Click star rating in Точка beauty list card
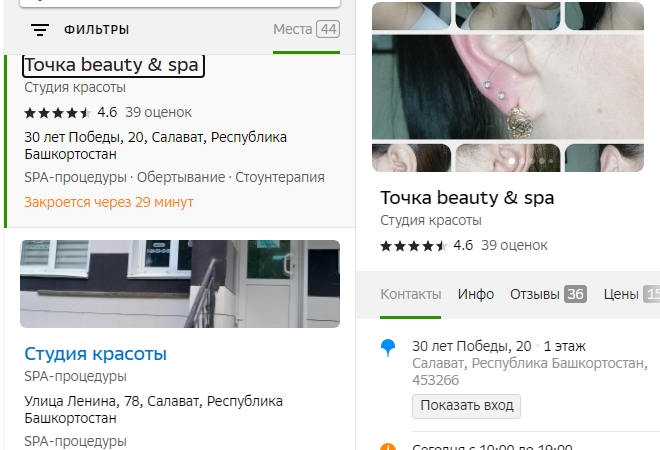The height and width of the screenshot is (450, 660). (57, 112)
